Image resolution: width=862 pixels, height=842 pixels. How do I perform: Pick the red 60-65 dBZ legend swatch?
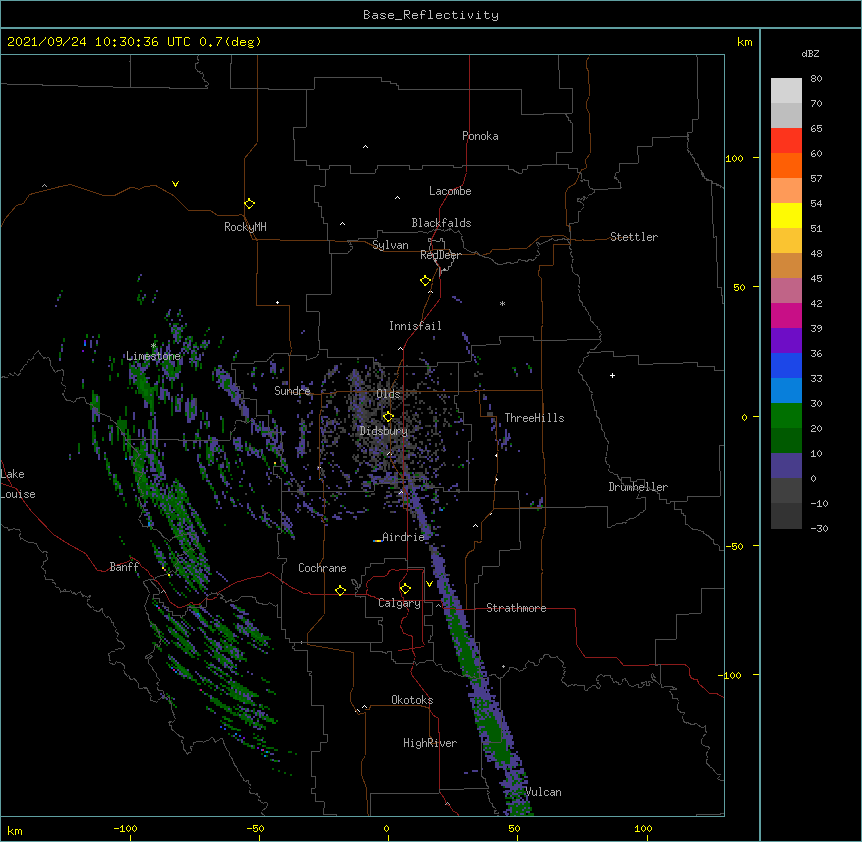point(786,140)
